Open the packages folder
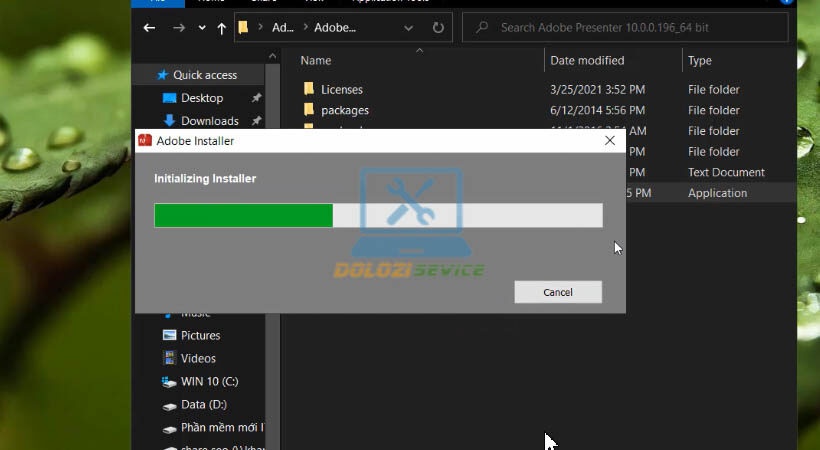 345,110
